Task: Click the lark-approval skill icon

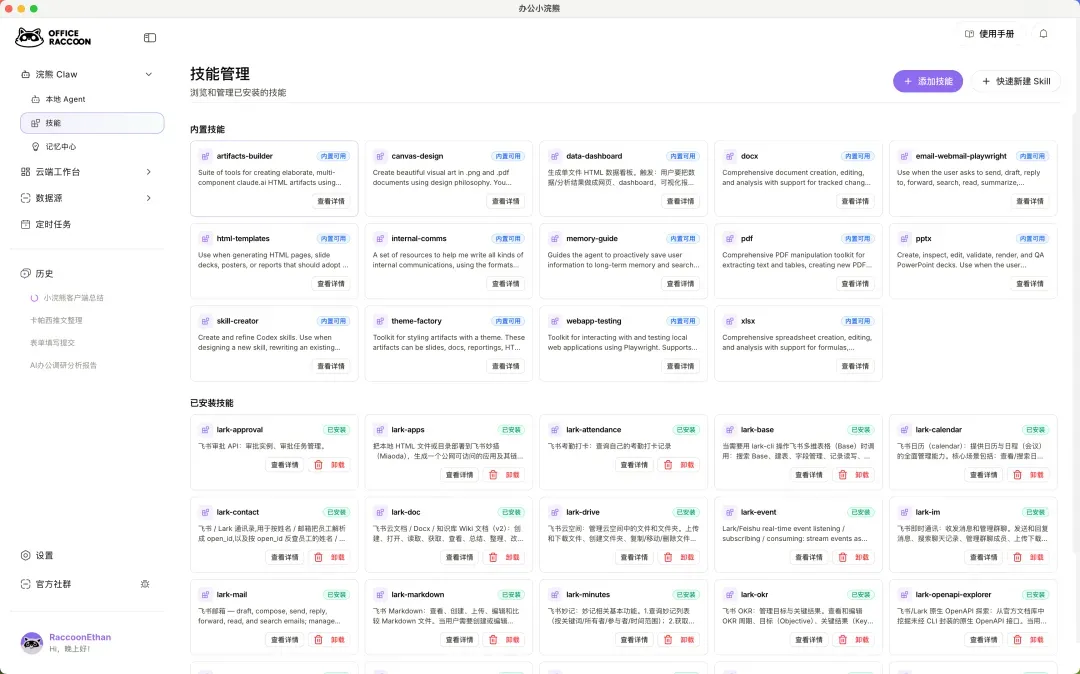Action: click(205, 430)
